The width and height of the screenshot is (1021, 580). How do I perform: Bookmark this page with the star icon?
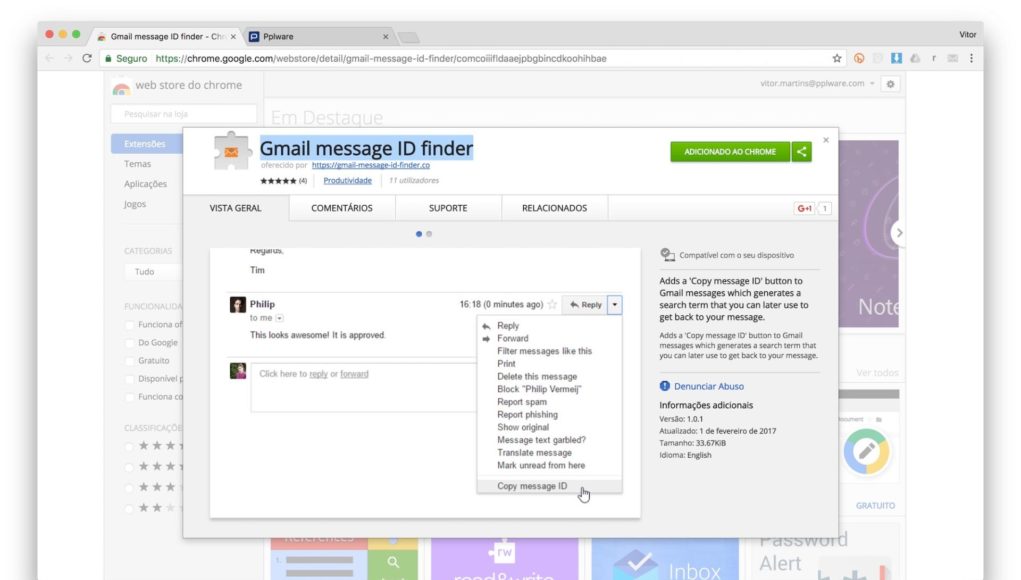[837, 58]
